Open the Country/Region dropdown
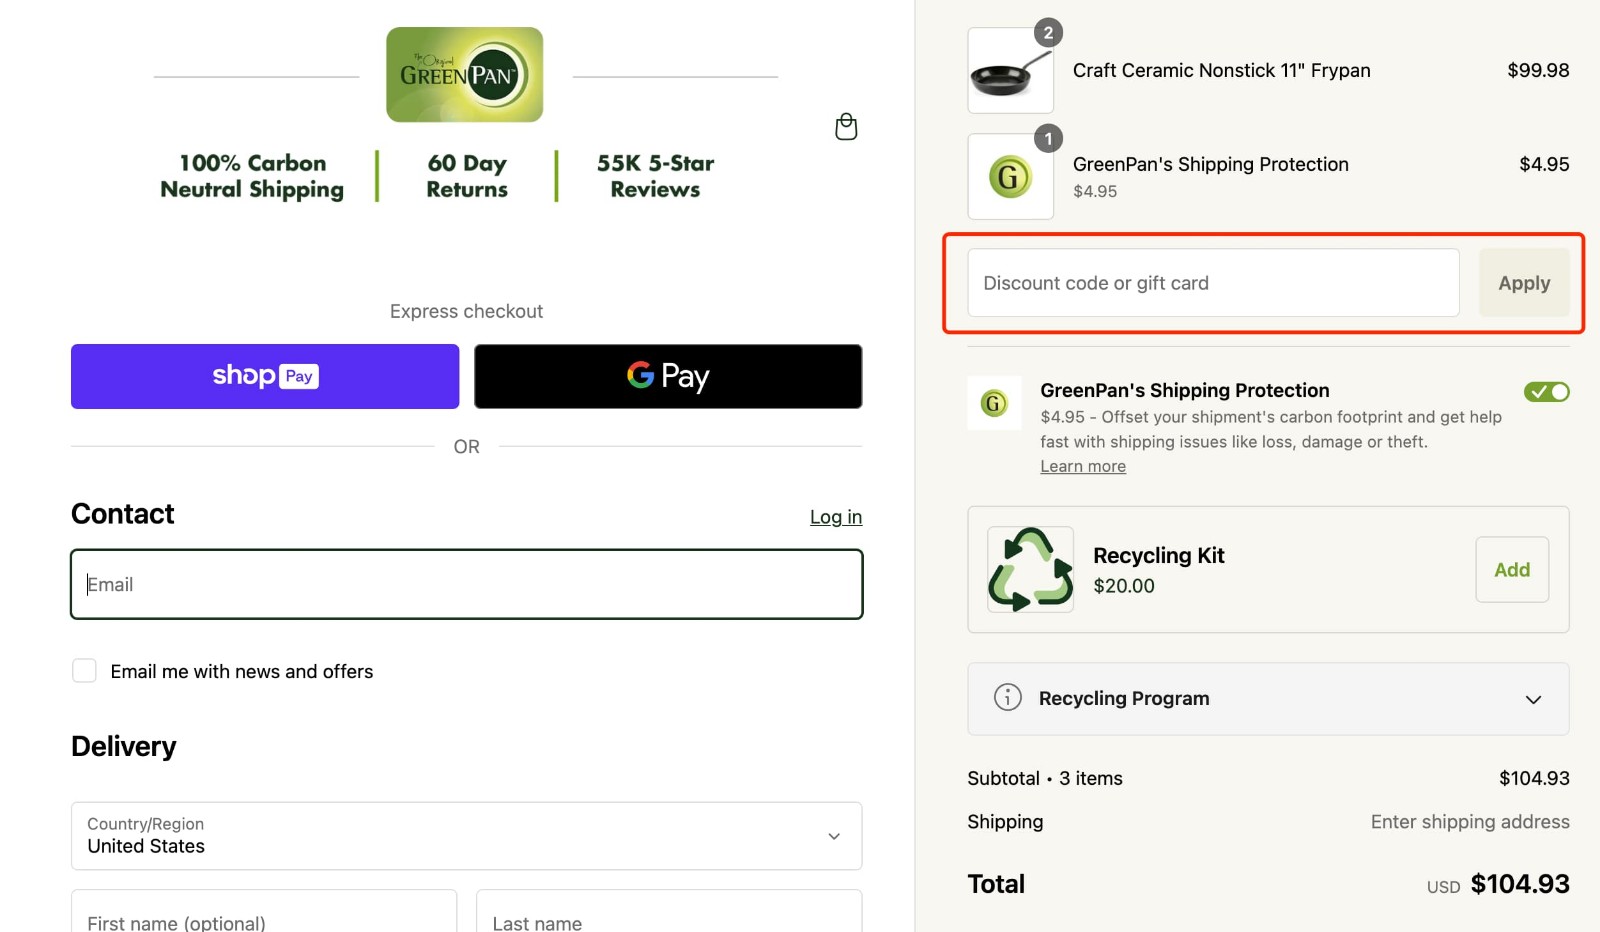The height and width of the screenshot is (932, 1600). pos(466,836)
